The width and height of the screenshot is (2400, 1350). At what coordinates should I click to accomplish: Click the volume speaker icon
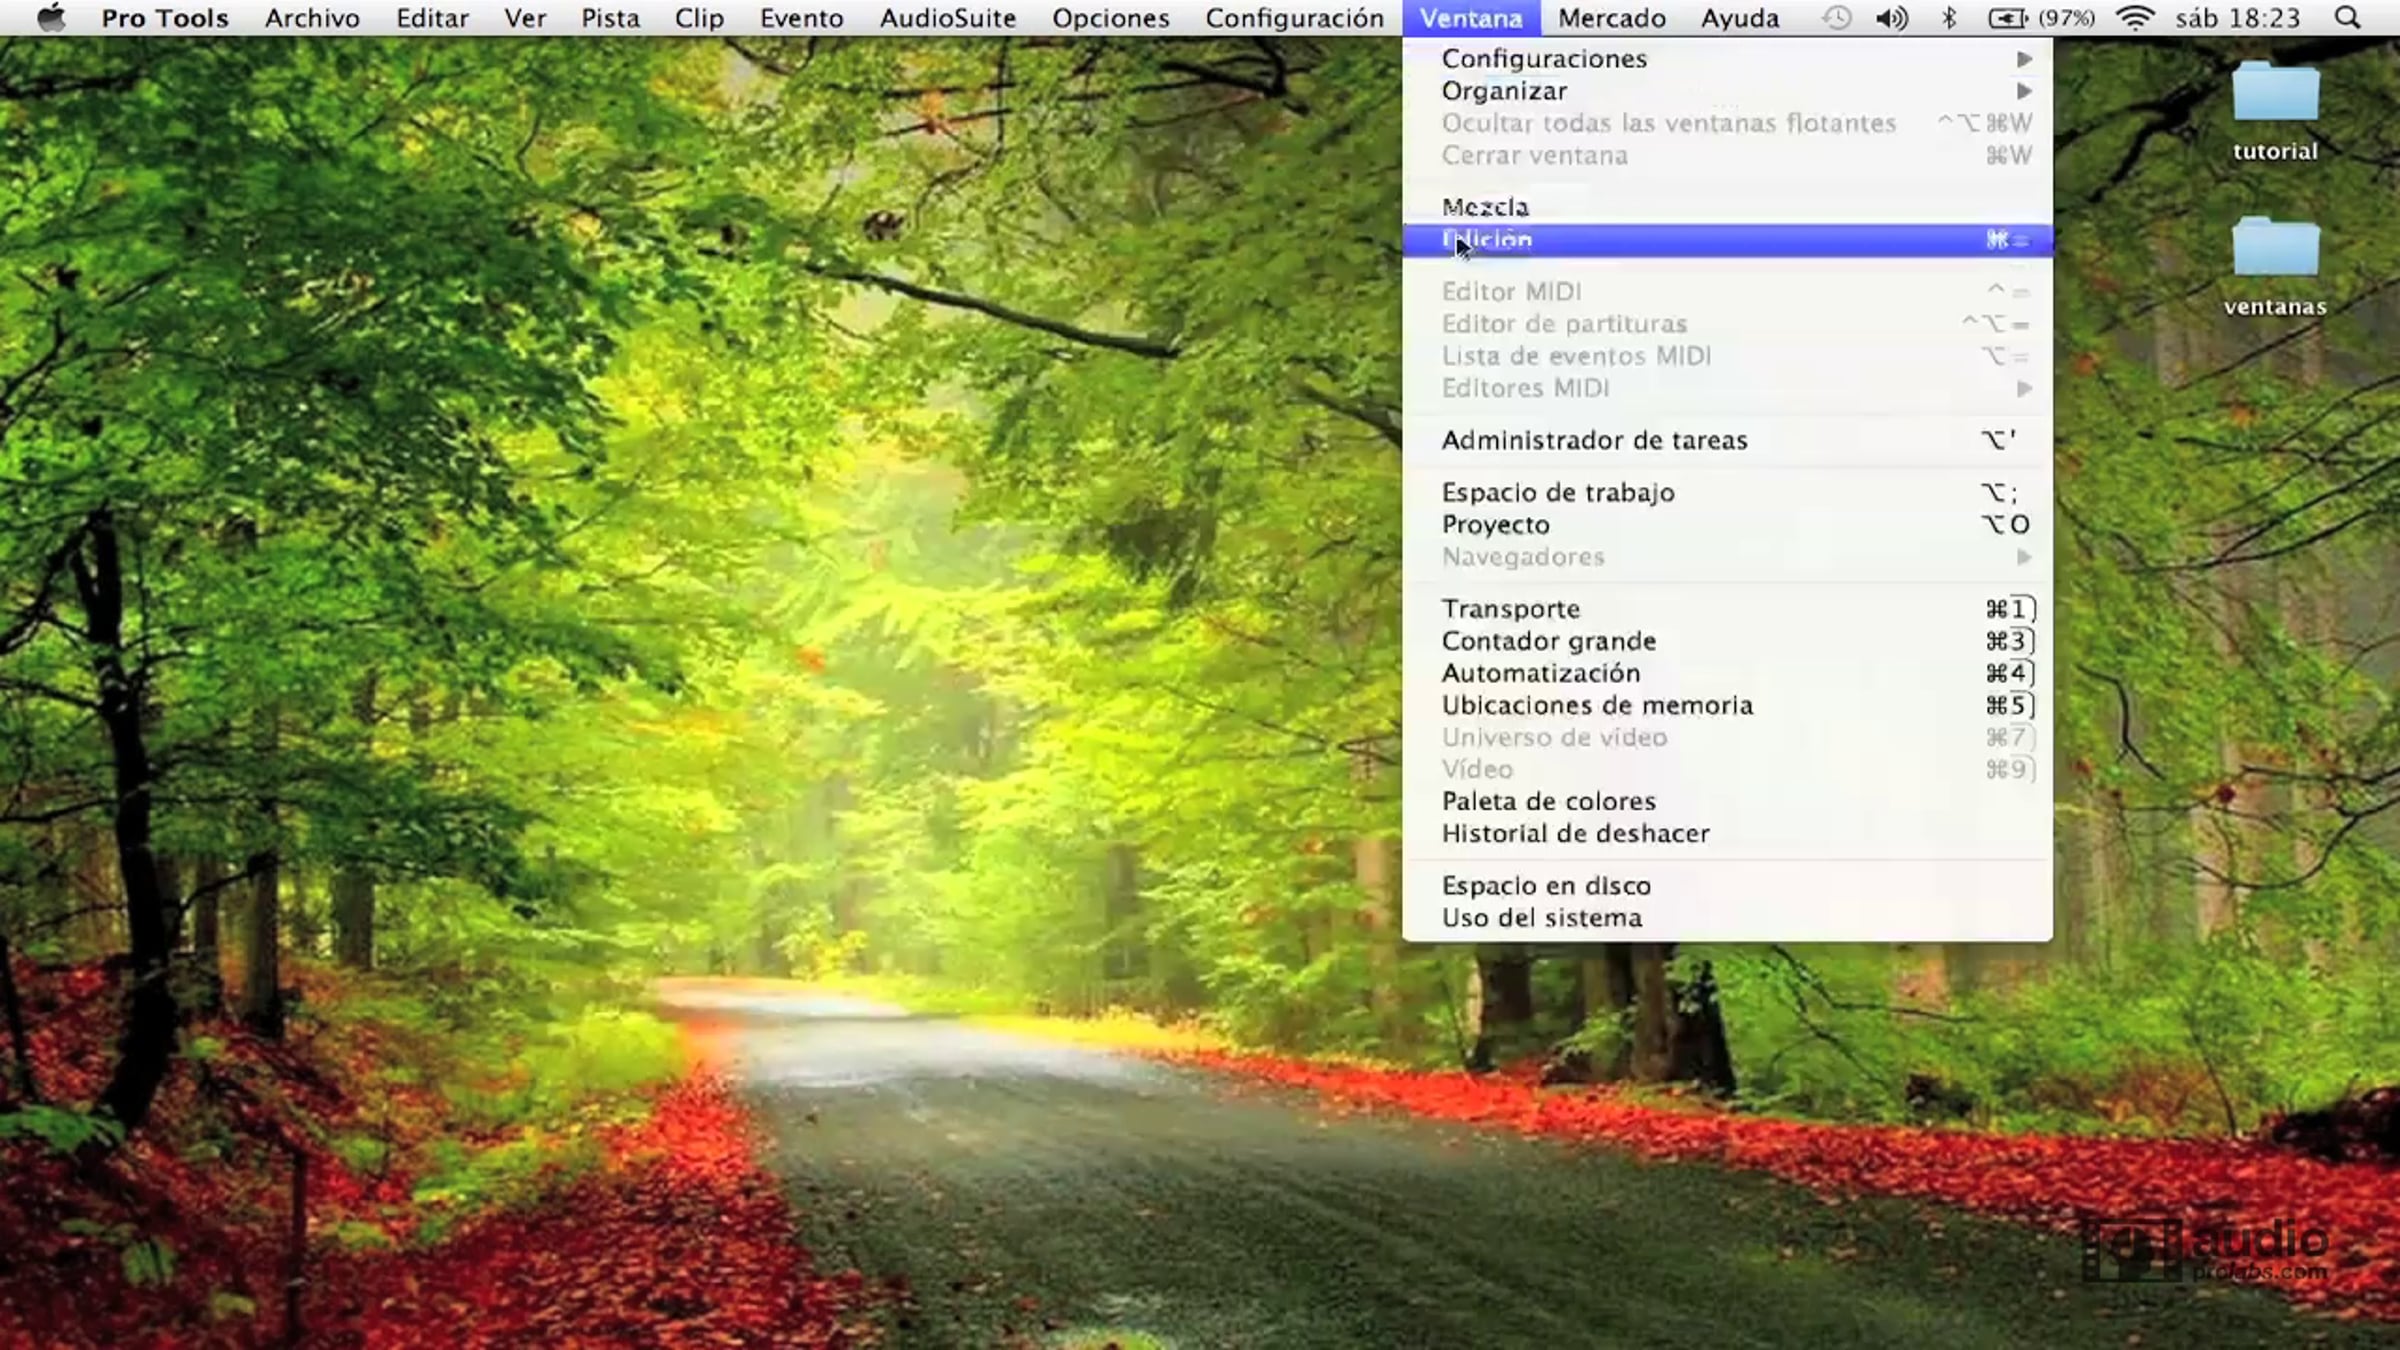[1891, 18]
